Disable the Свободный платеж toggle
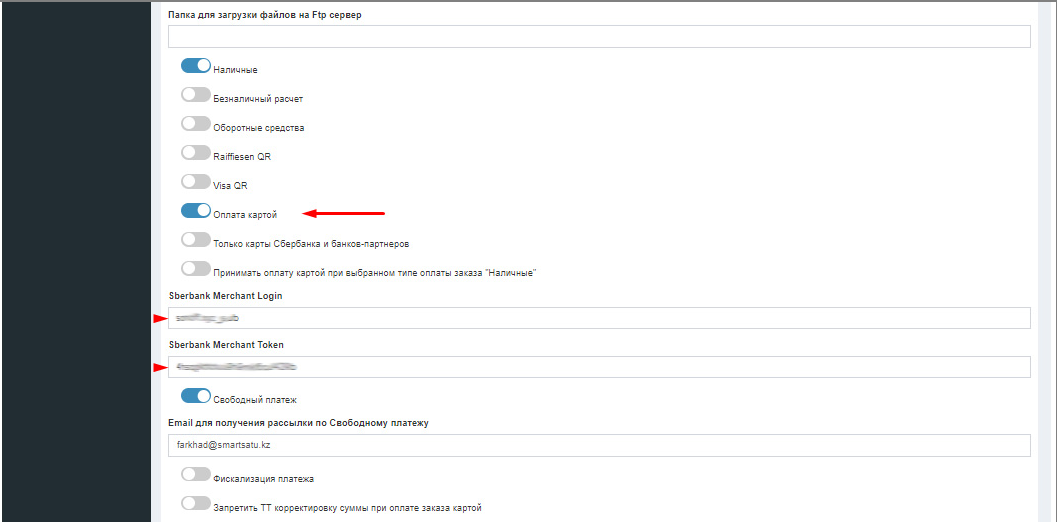Viewport: 1057px width, 522px height. (x=196, y=396)
